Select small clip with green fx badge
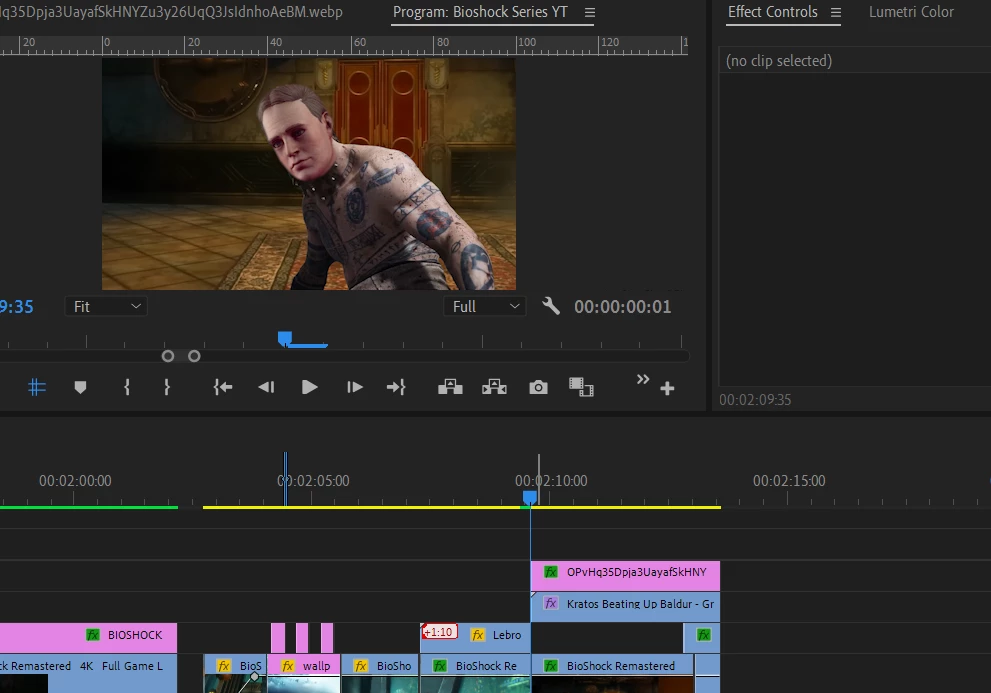The image size is (991, 693). [702, 637]
